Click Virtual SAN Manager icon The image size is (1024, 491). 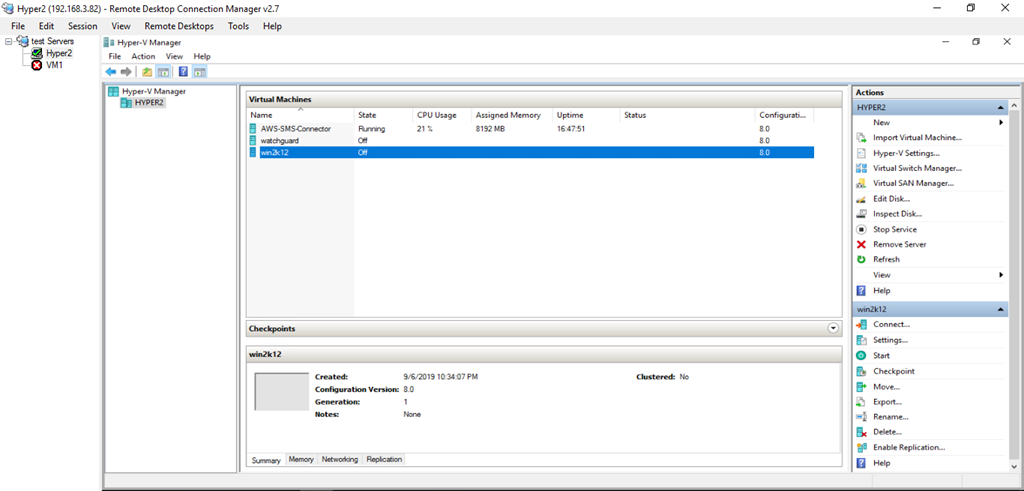coord(861,183)
